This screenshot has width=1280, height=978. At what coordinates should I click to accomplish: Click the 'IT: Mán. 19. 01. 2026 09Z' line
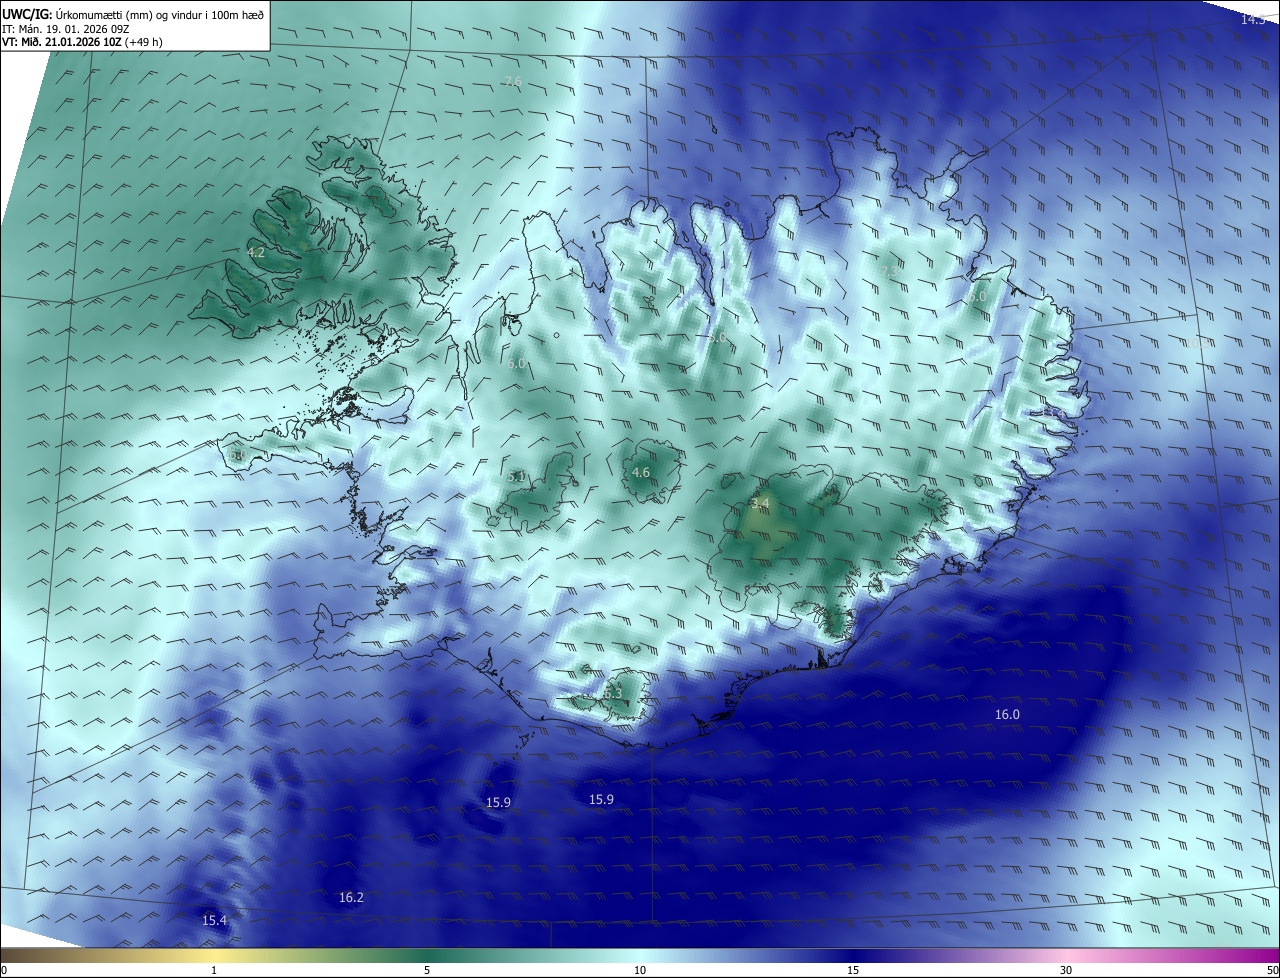[67, 28]
